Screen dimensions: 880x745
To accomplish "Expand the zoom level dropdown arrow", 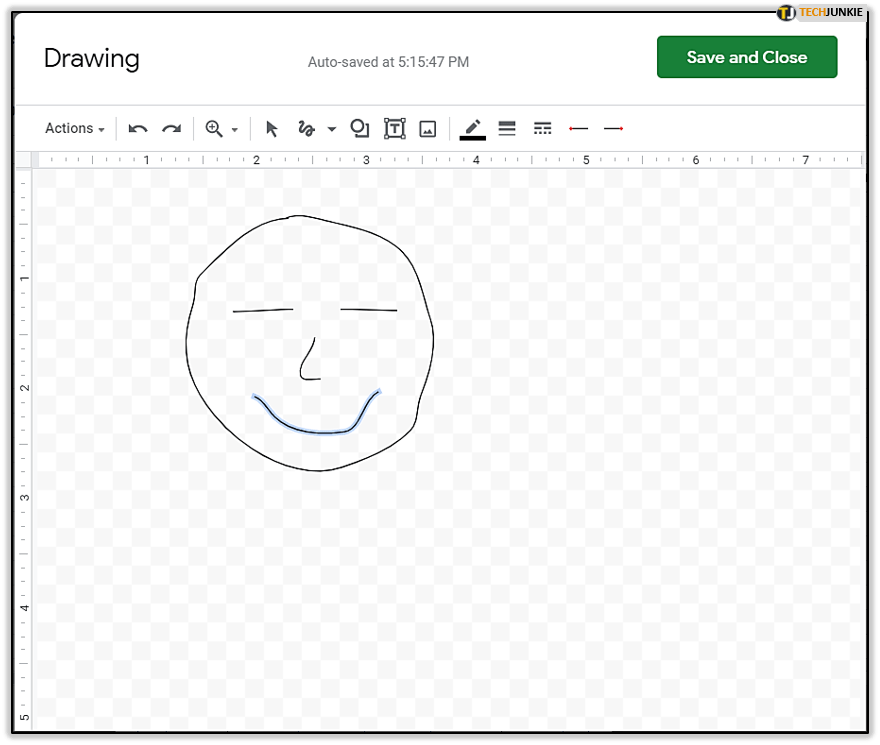I will [235, 130].
